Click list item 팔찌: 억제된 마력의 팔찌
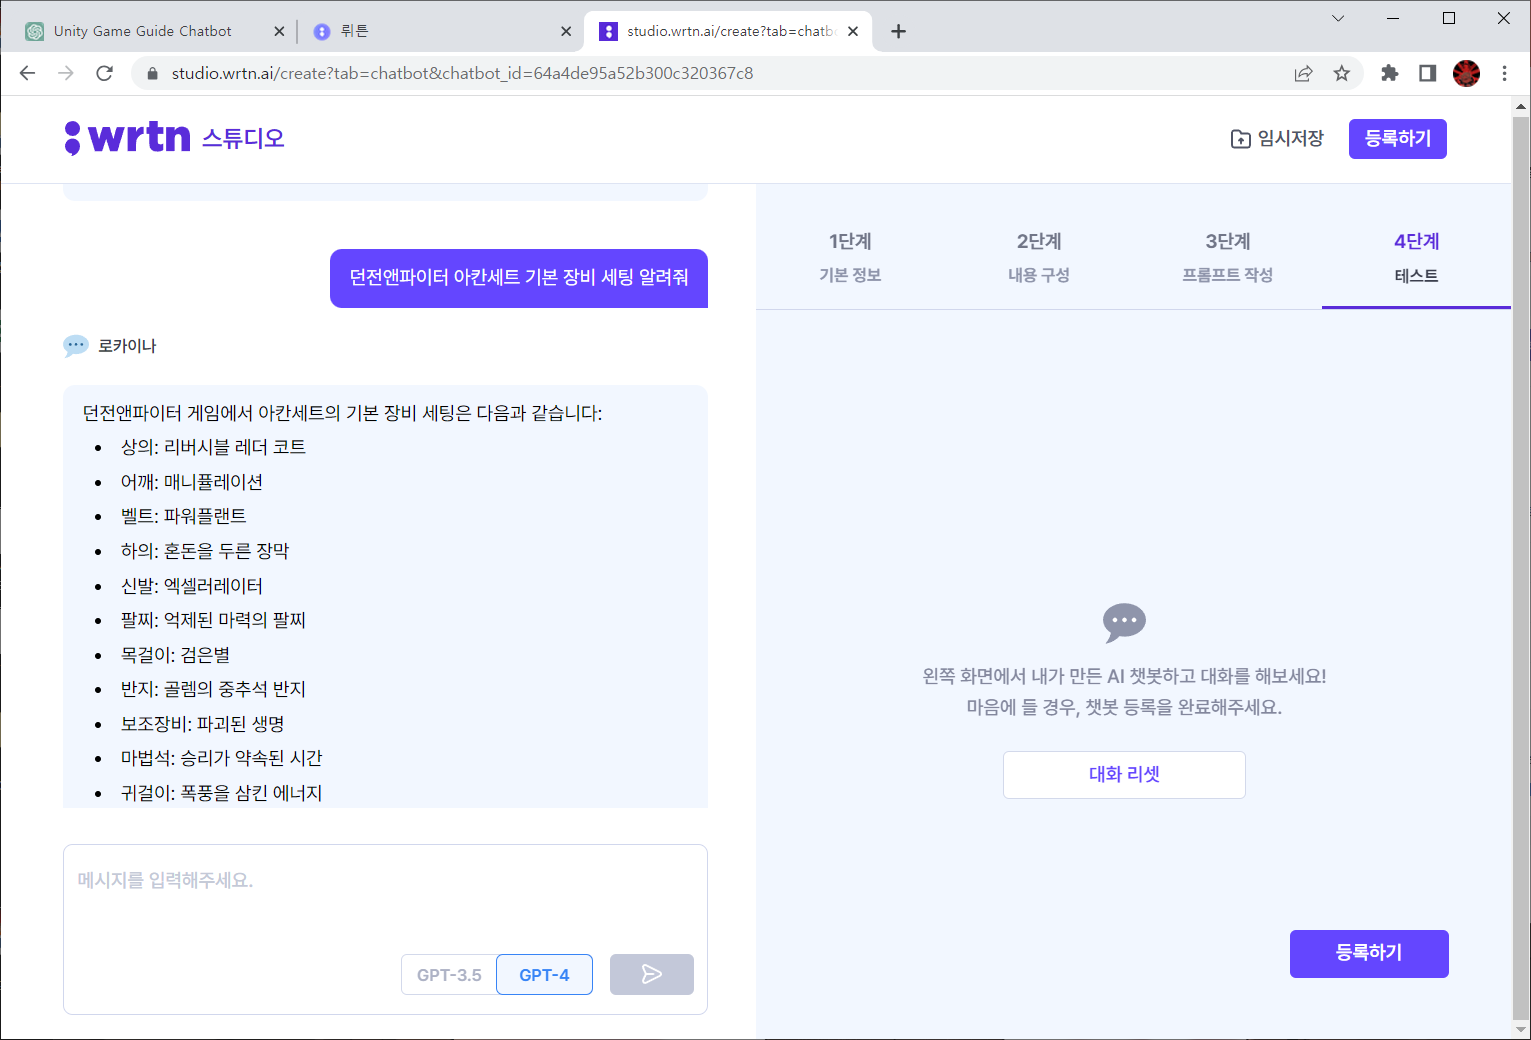The width and height of the screenshot is (1531, 1040). (213, 620)
